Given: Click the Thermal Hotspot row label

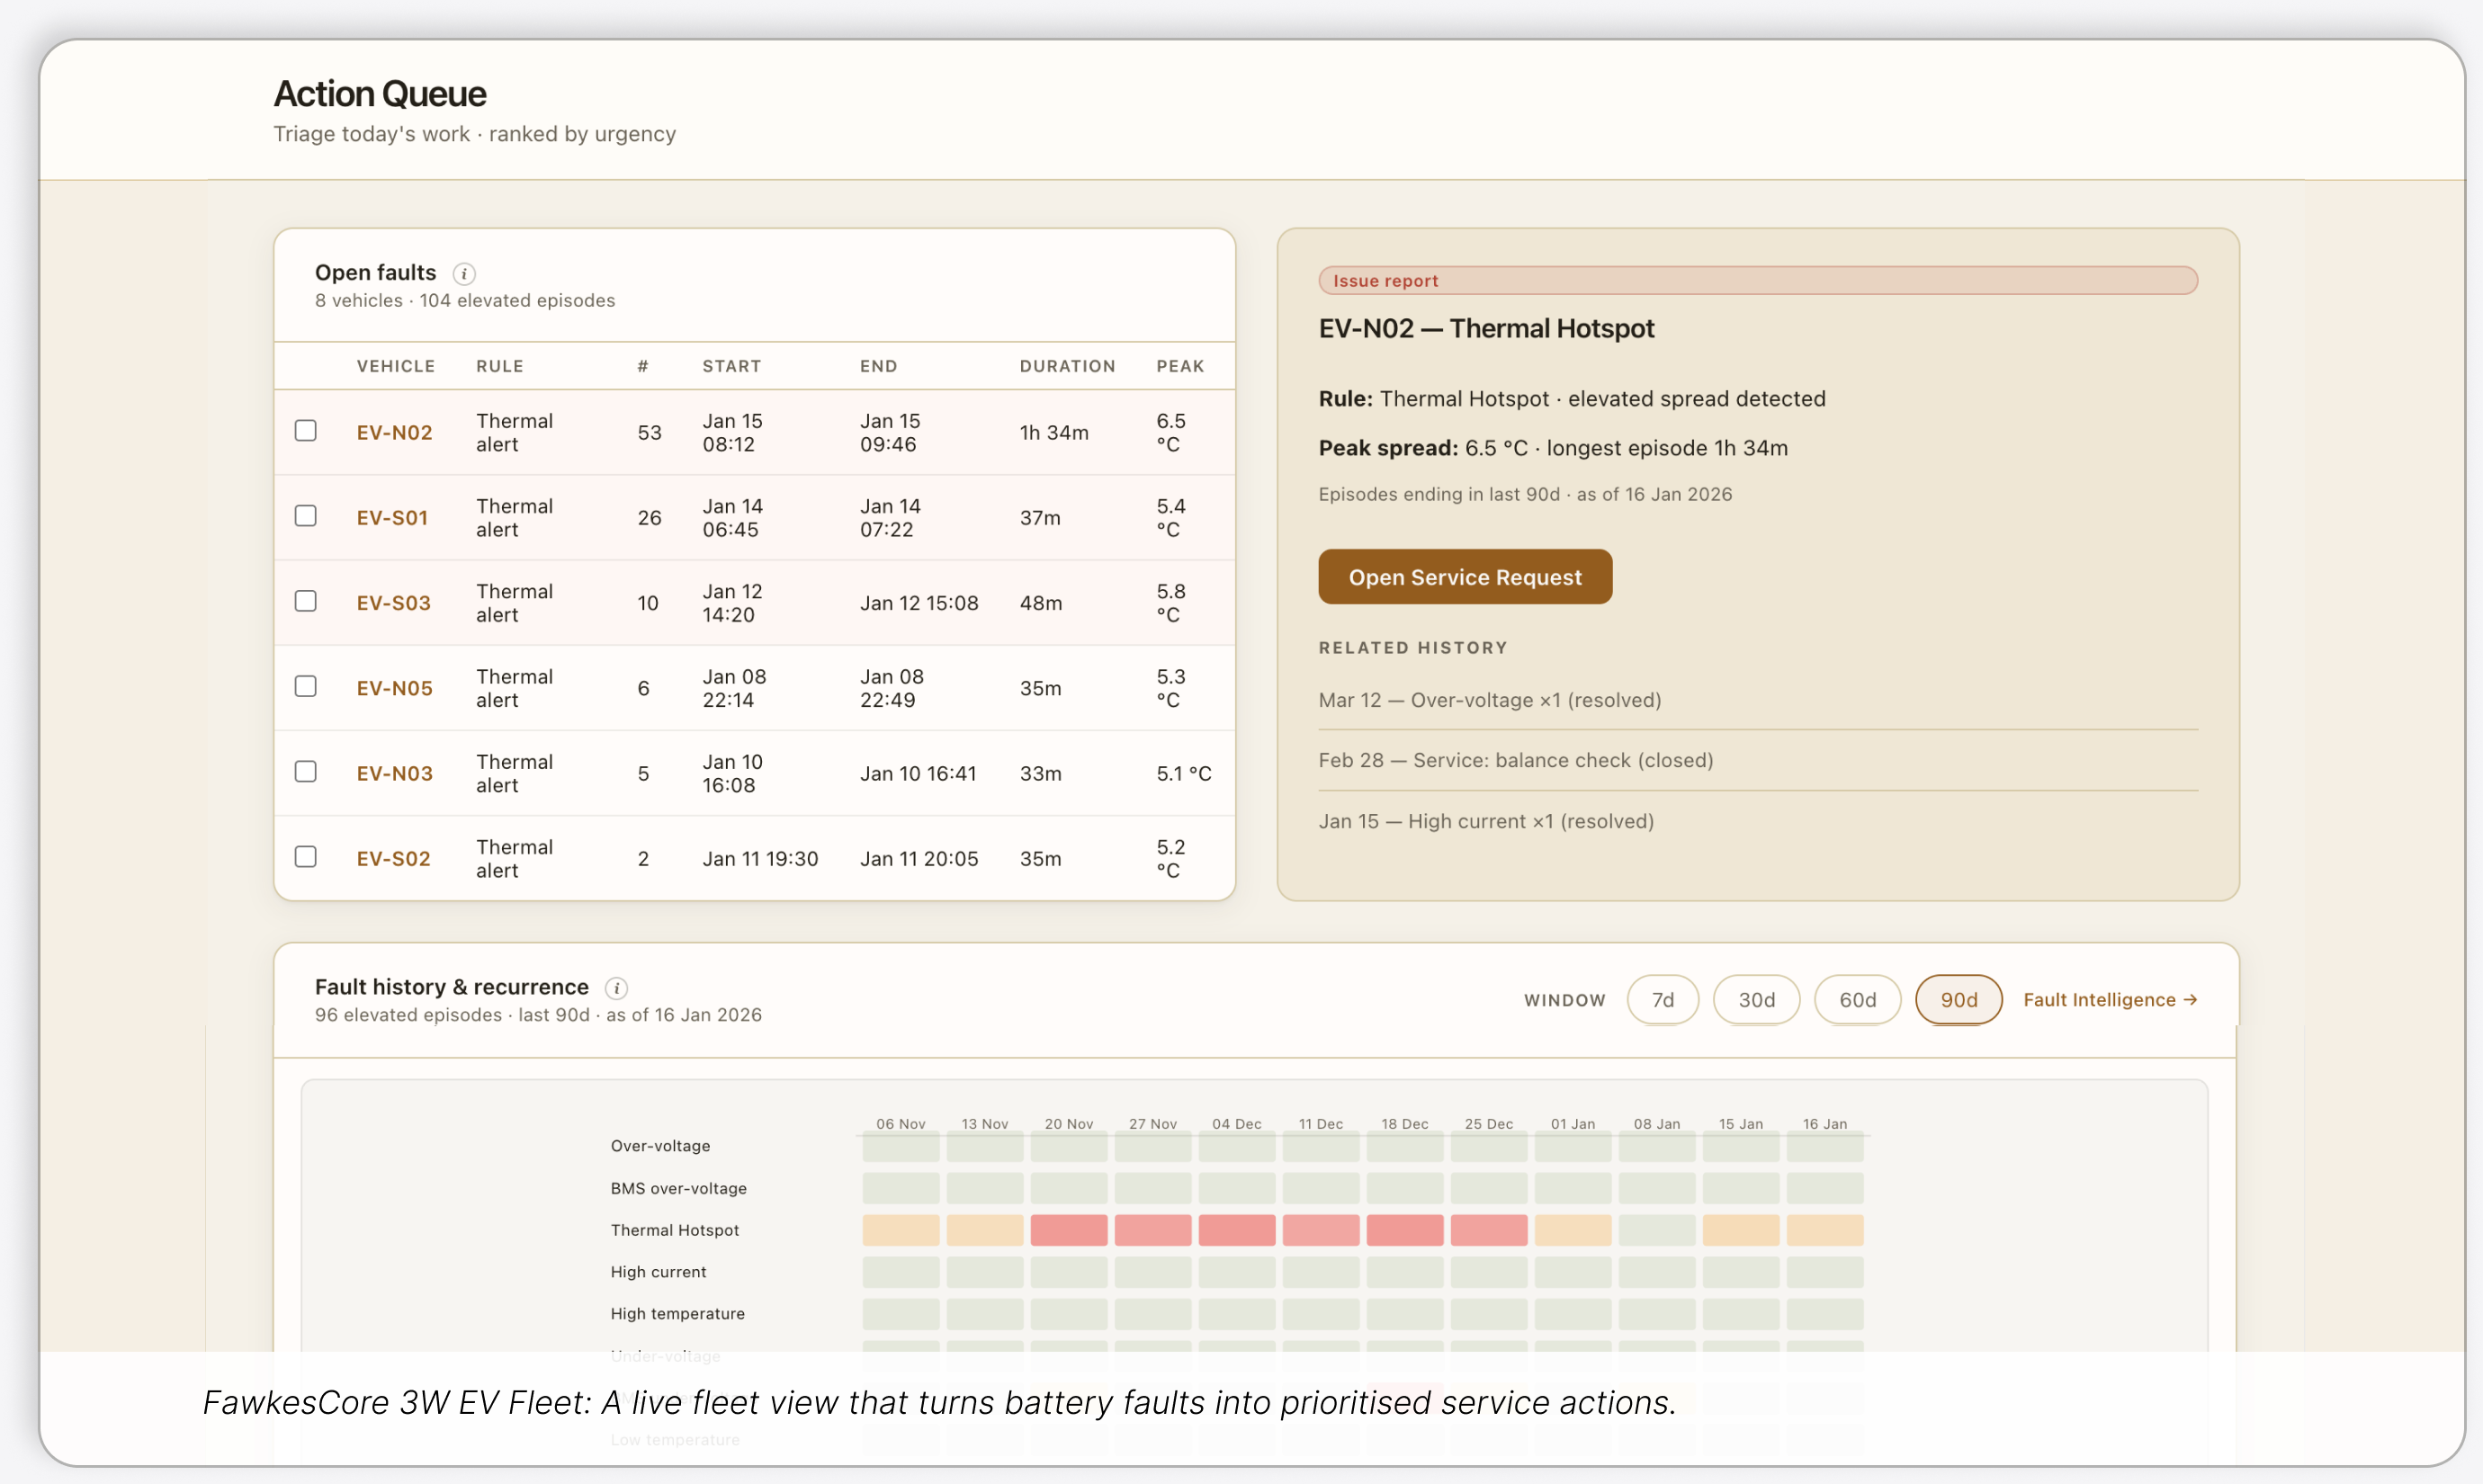Looking at the screenshot, I should pyautogui.click(x=675, y=1230).
